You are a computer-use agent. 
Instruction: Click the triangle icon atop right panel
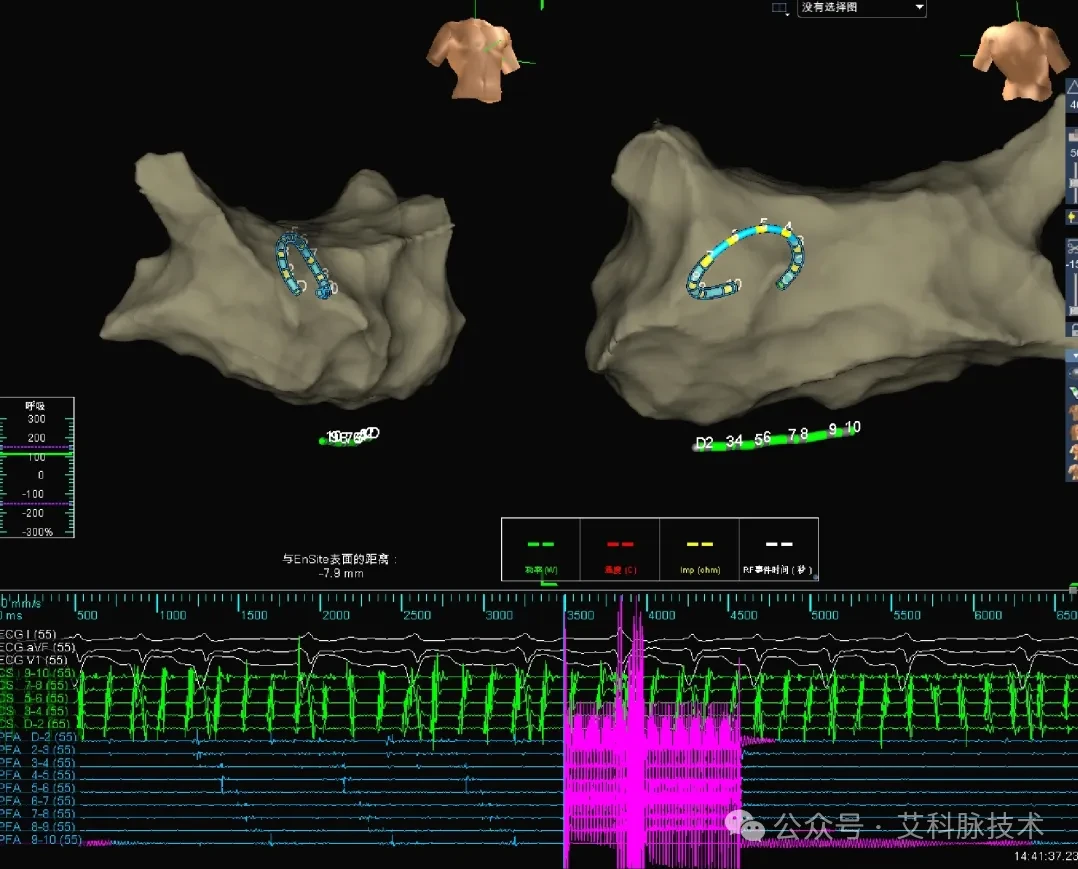point(1073,87)
